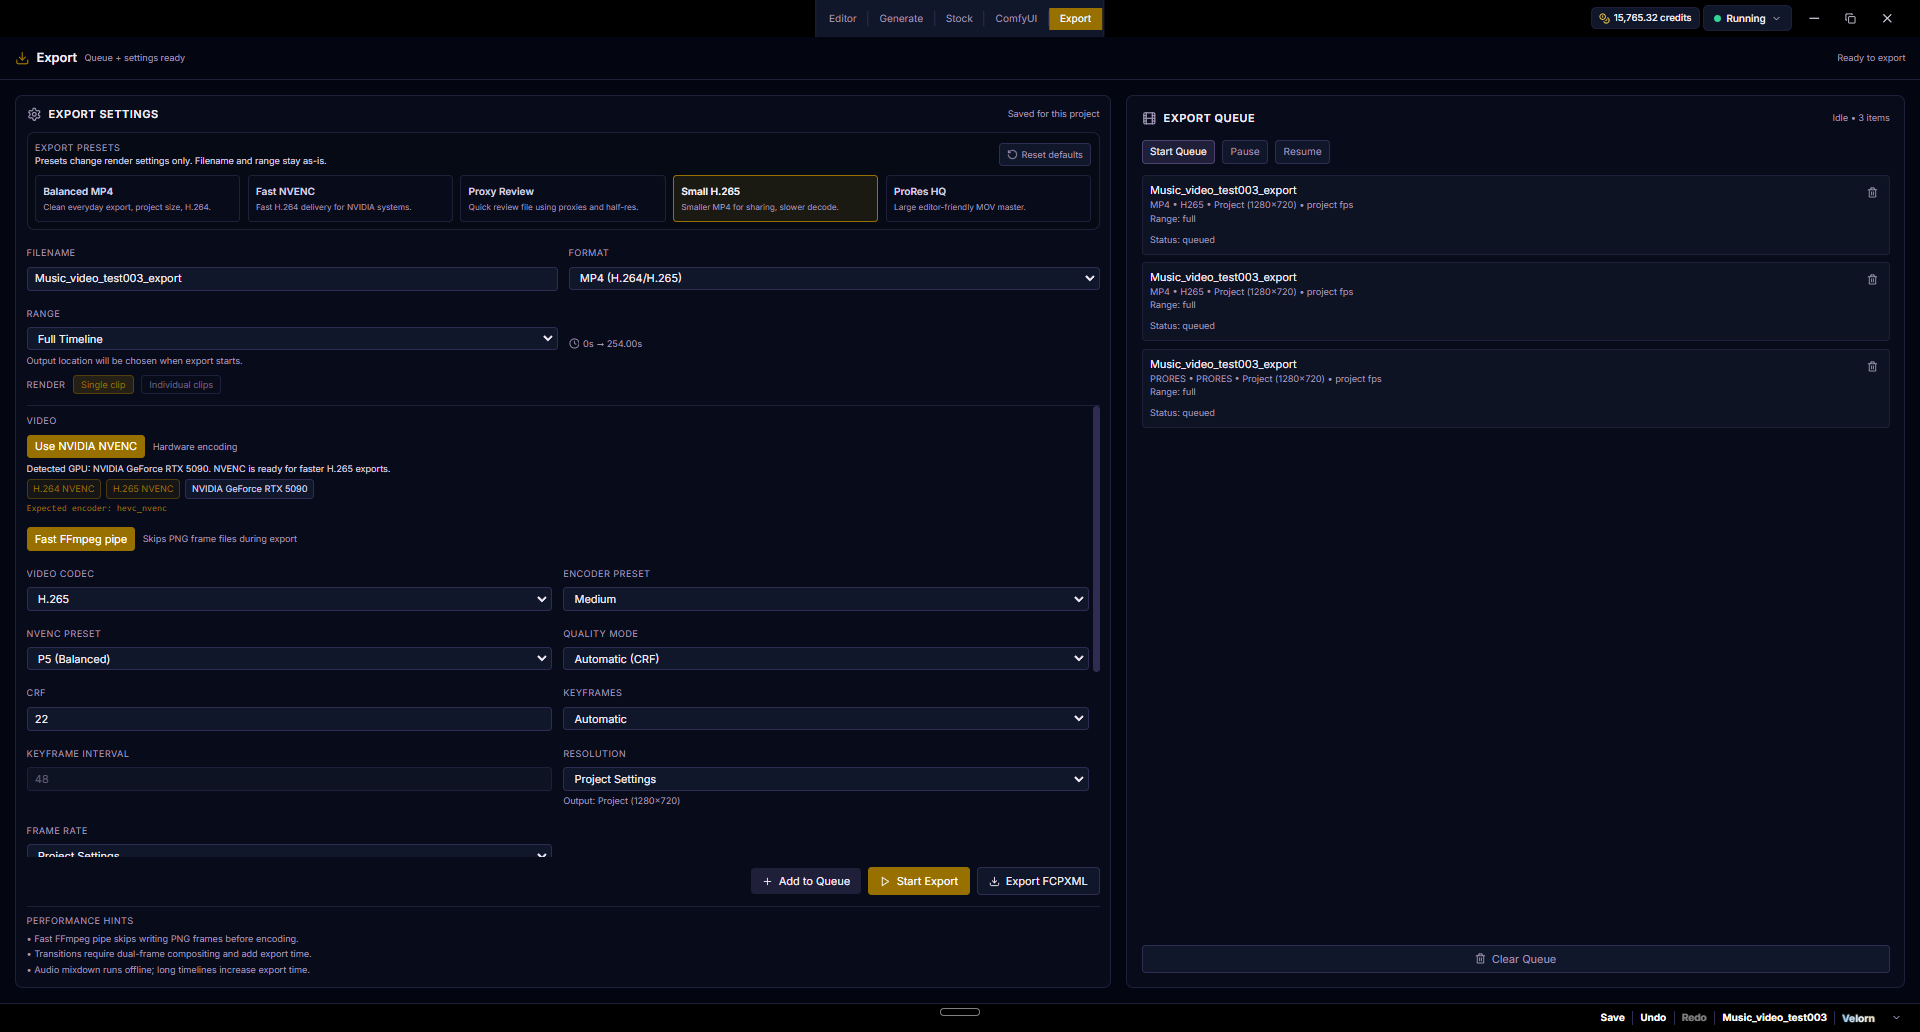The image size is (1920, 1032).
Task: Select Single clip render mode
Action: [103, 385]
